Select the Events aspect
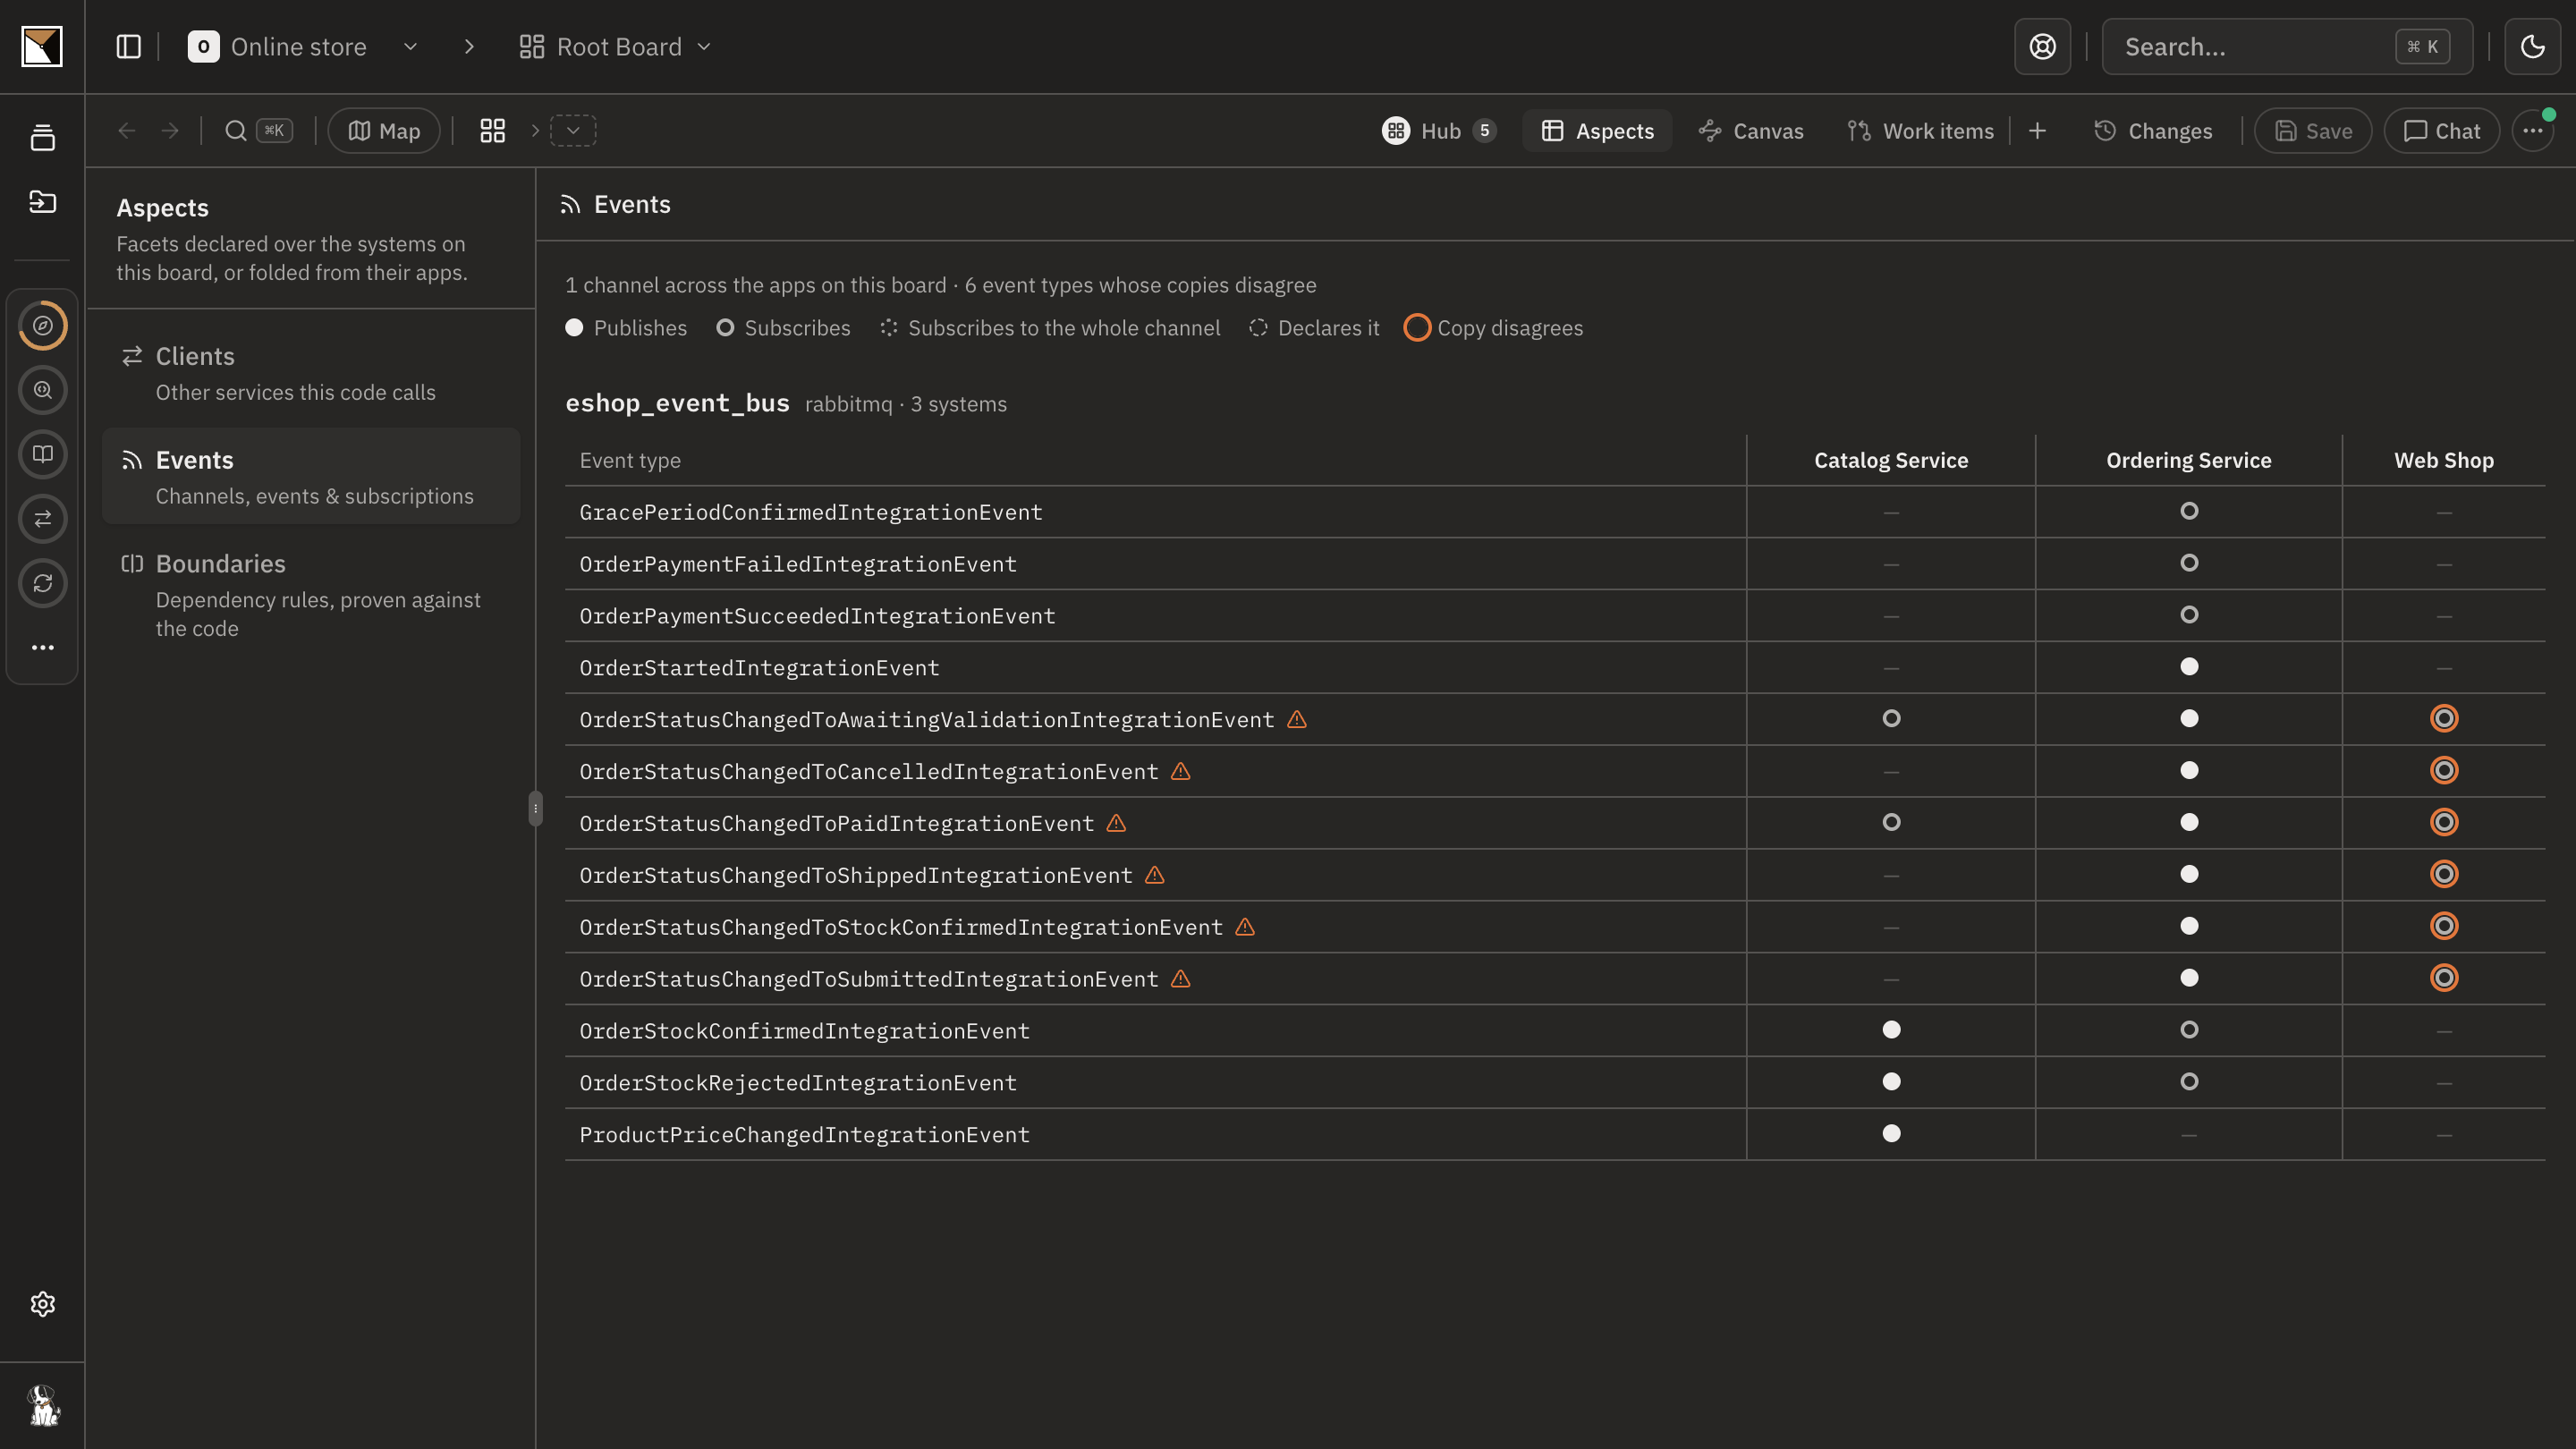Screen dimensions: 2576x1449 click(x=311, y=476)
